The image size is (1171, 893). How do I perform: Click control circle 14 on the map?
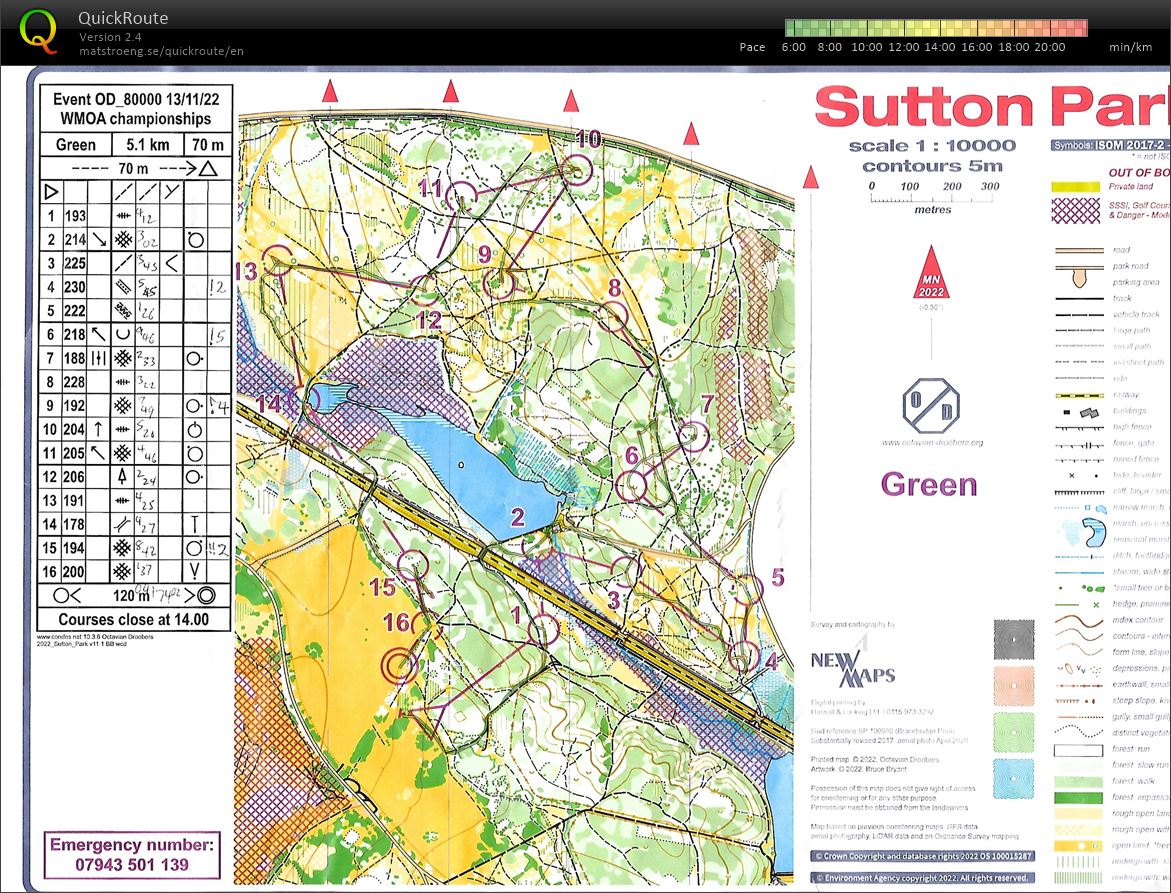point(305,400)
